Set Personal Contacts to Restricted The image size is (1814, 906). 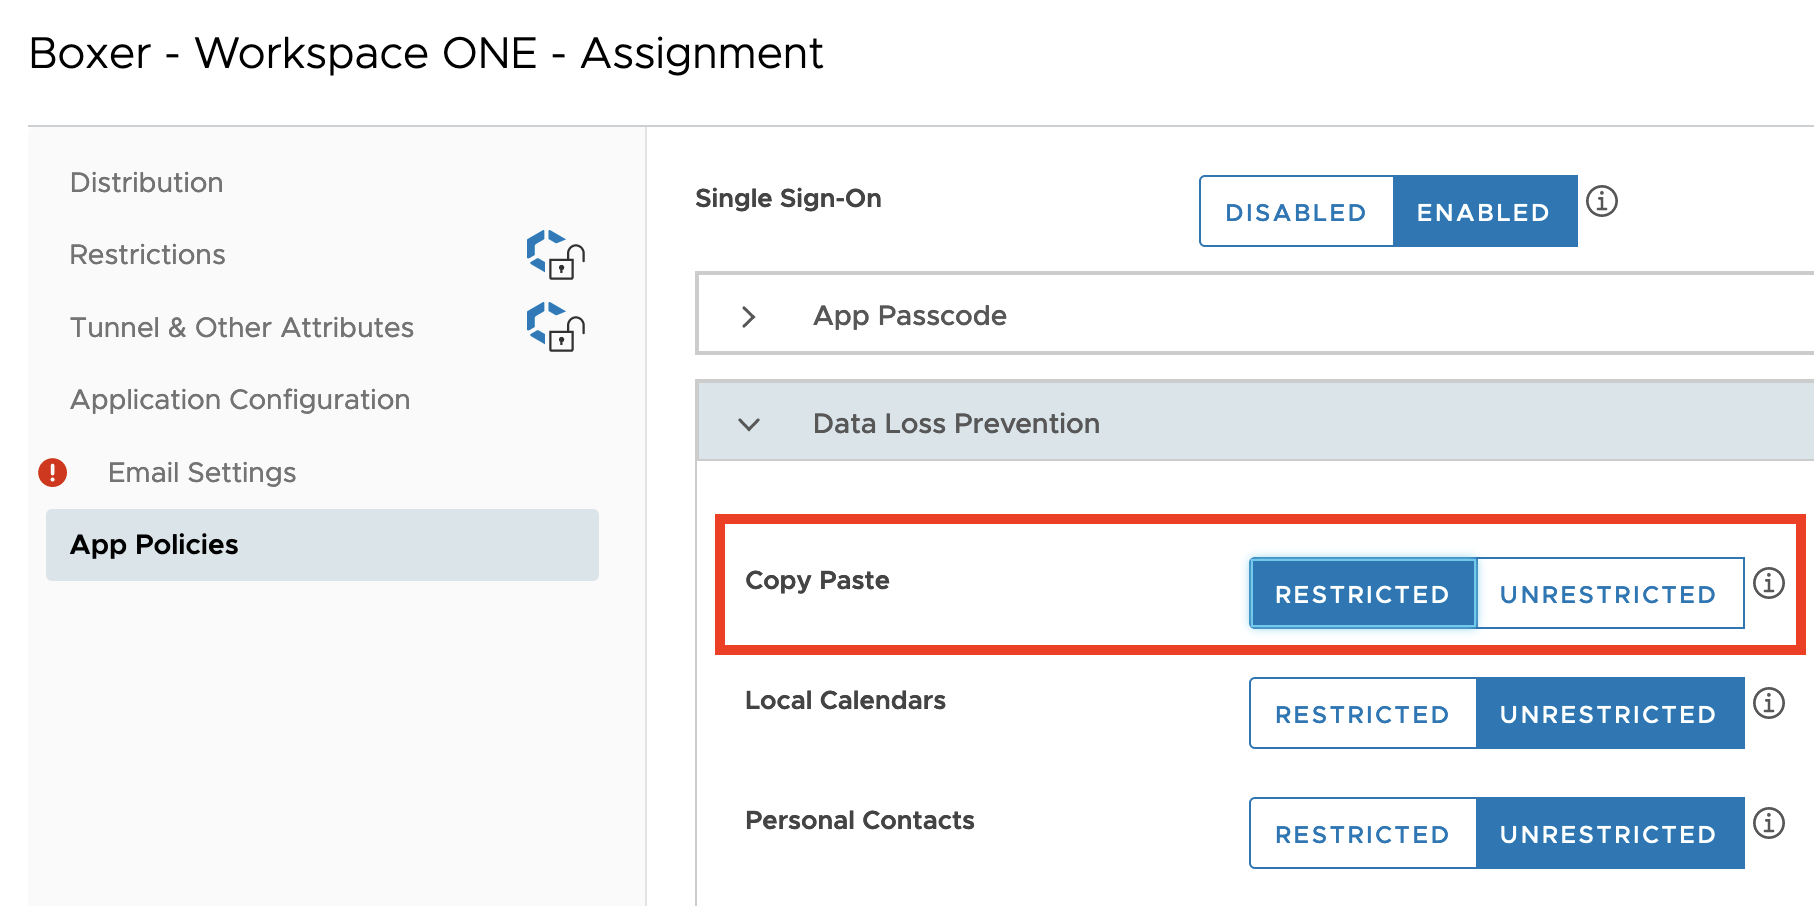[x=1362, y=833]
